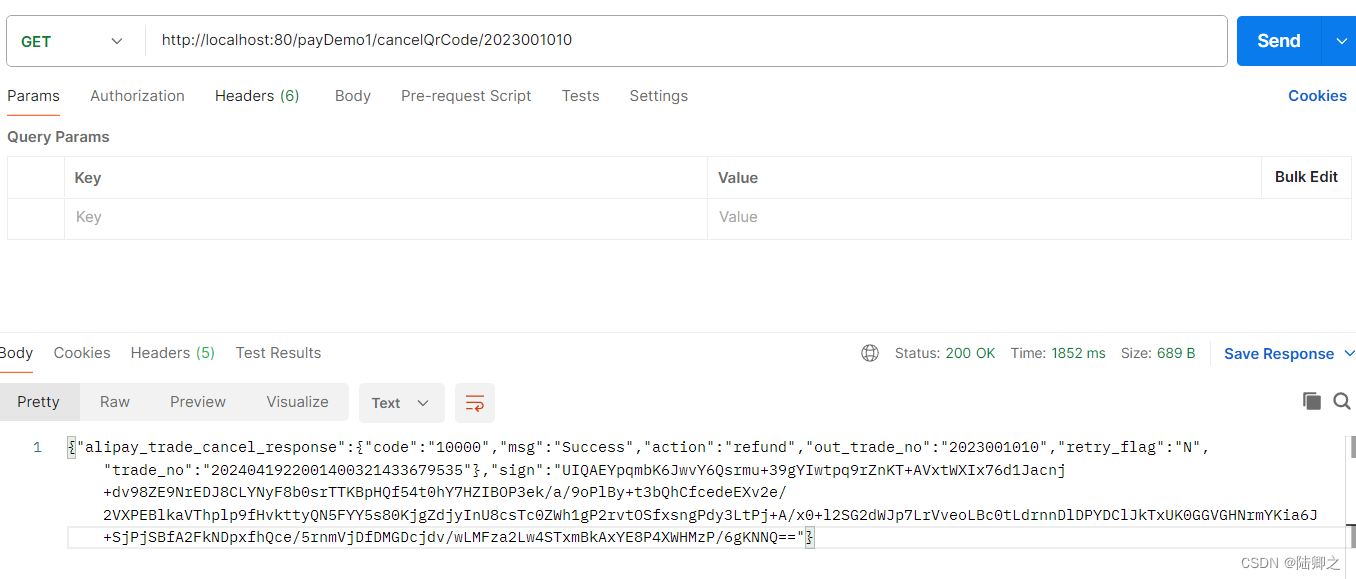Click the Time: 1852 ms text
The height and width of the screenshot is (579, 1356).
[x=1058, y=353]
